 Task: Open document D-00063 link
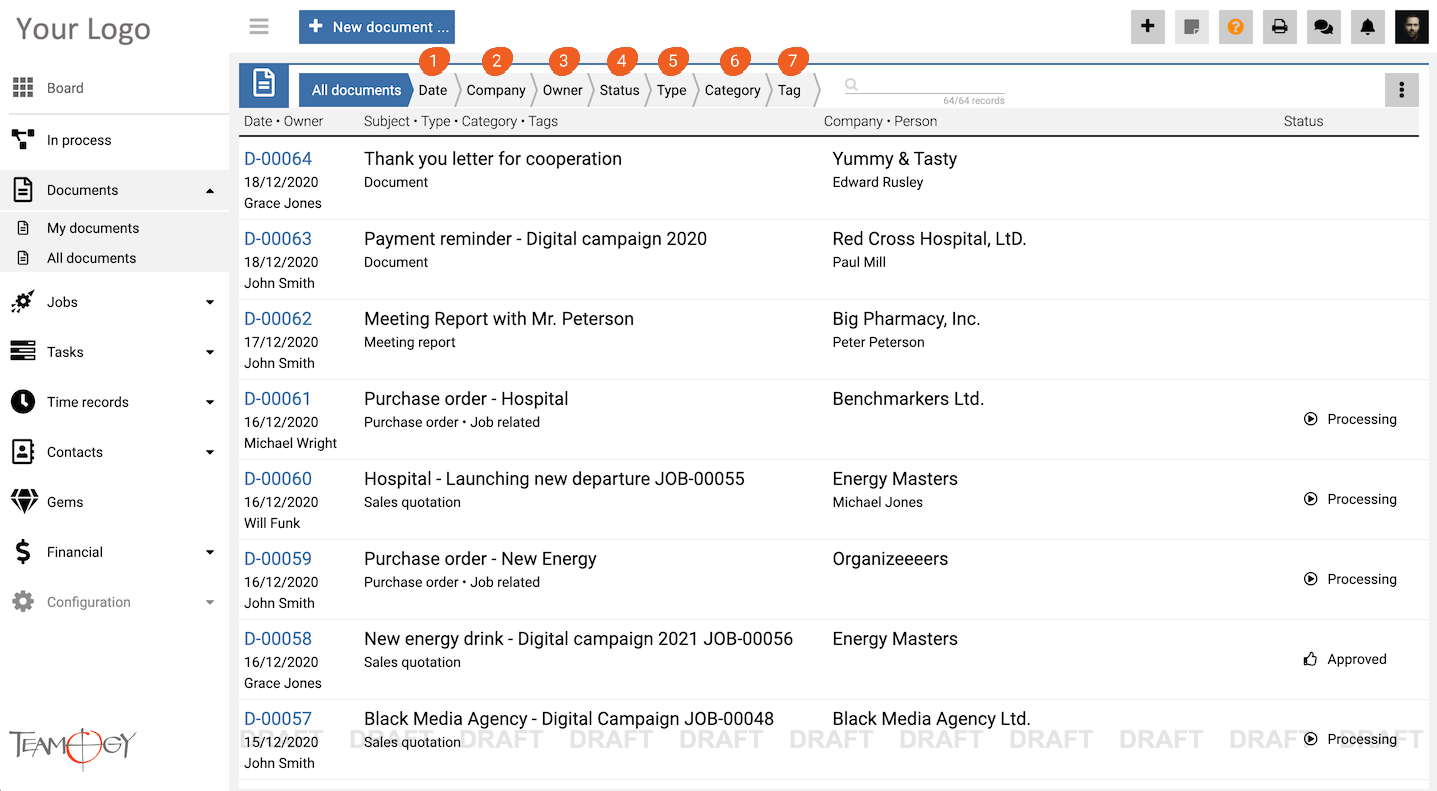[x=278, y=239]
